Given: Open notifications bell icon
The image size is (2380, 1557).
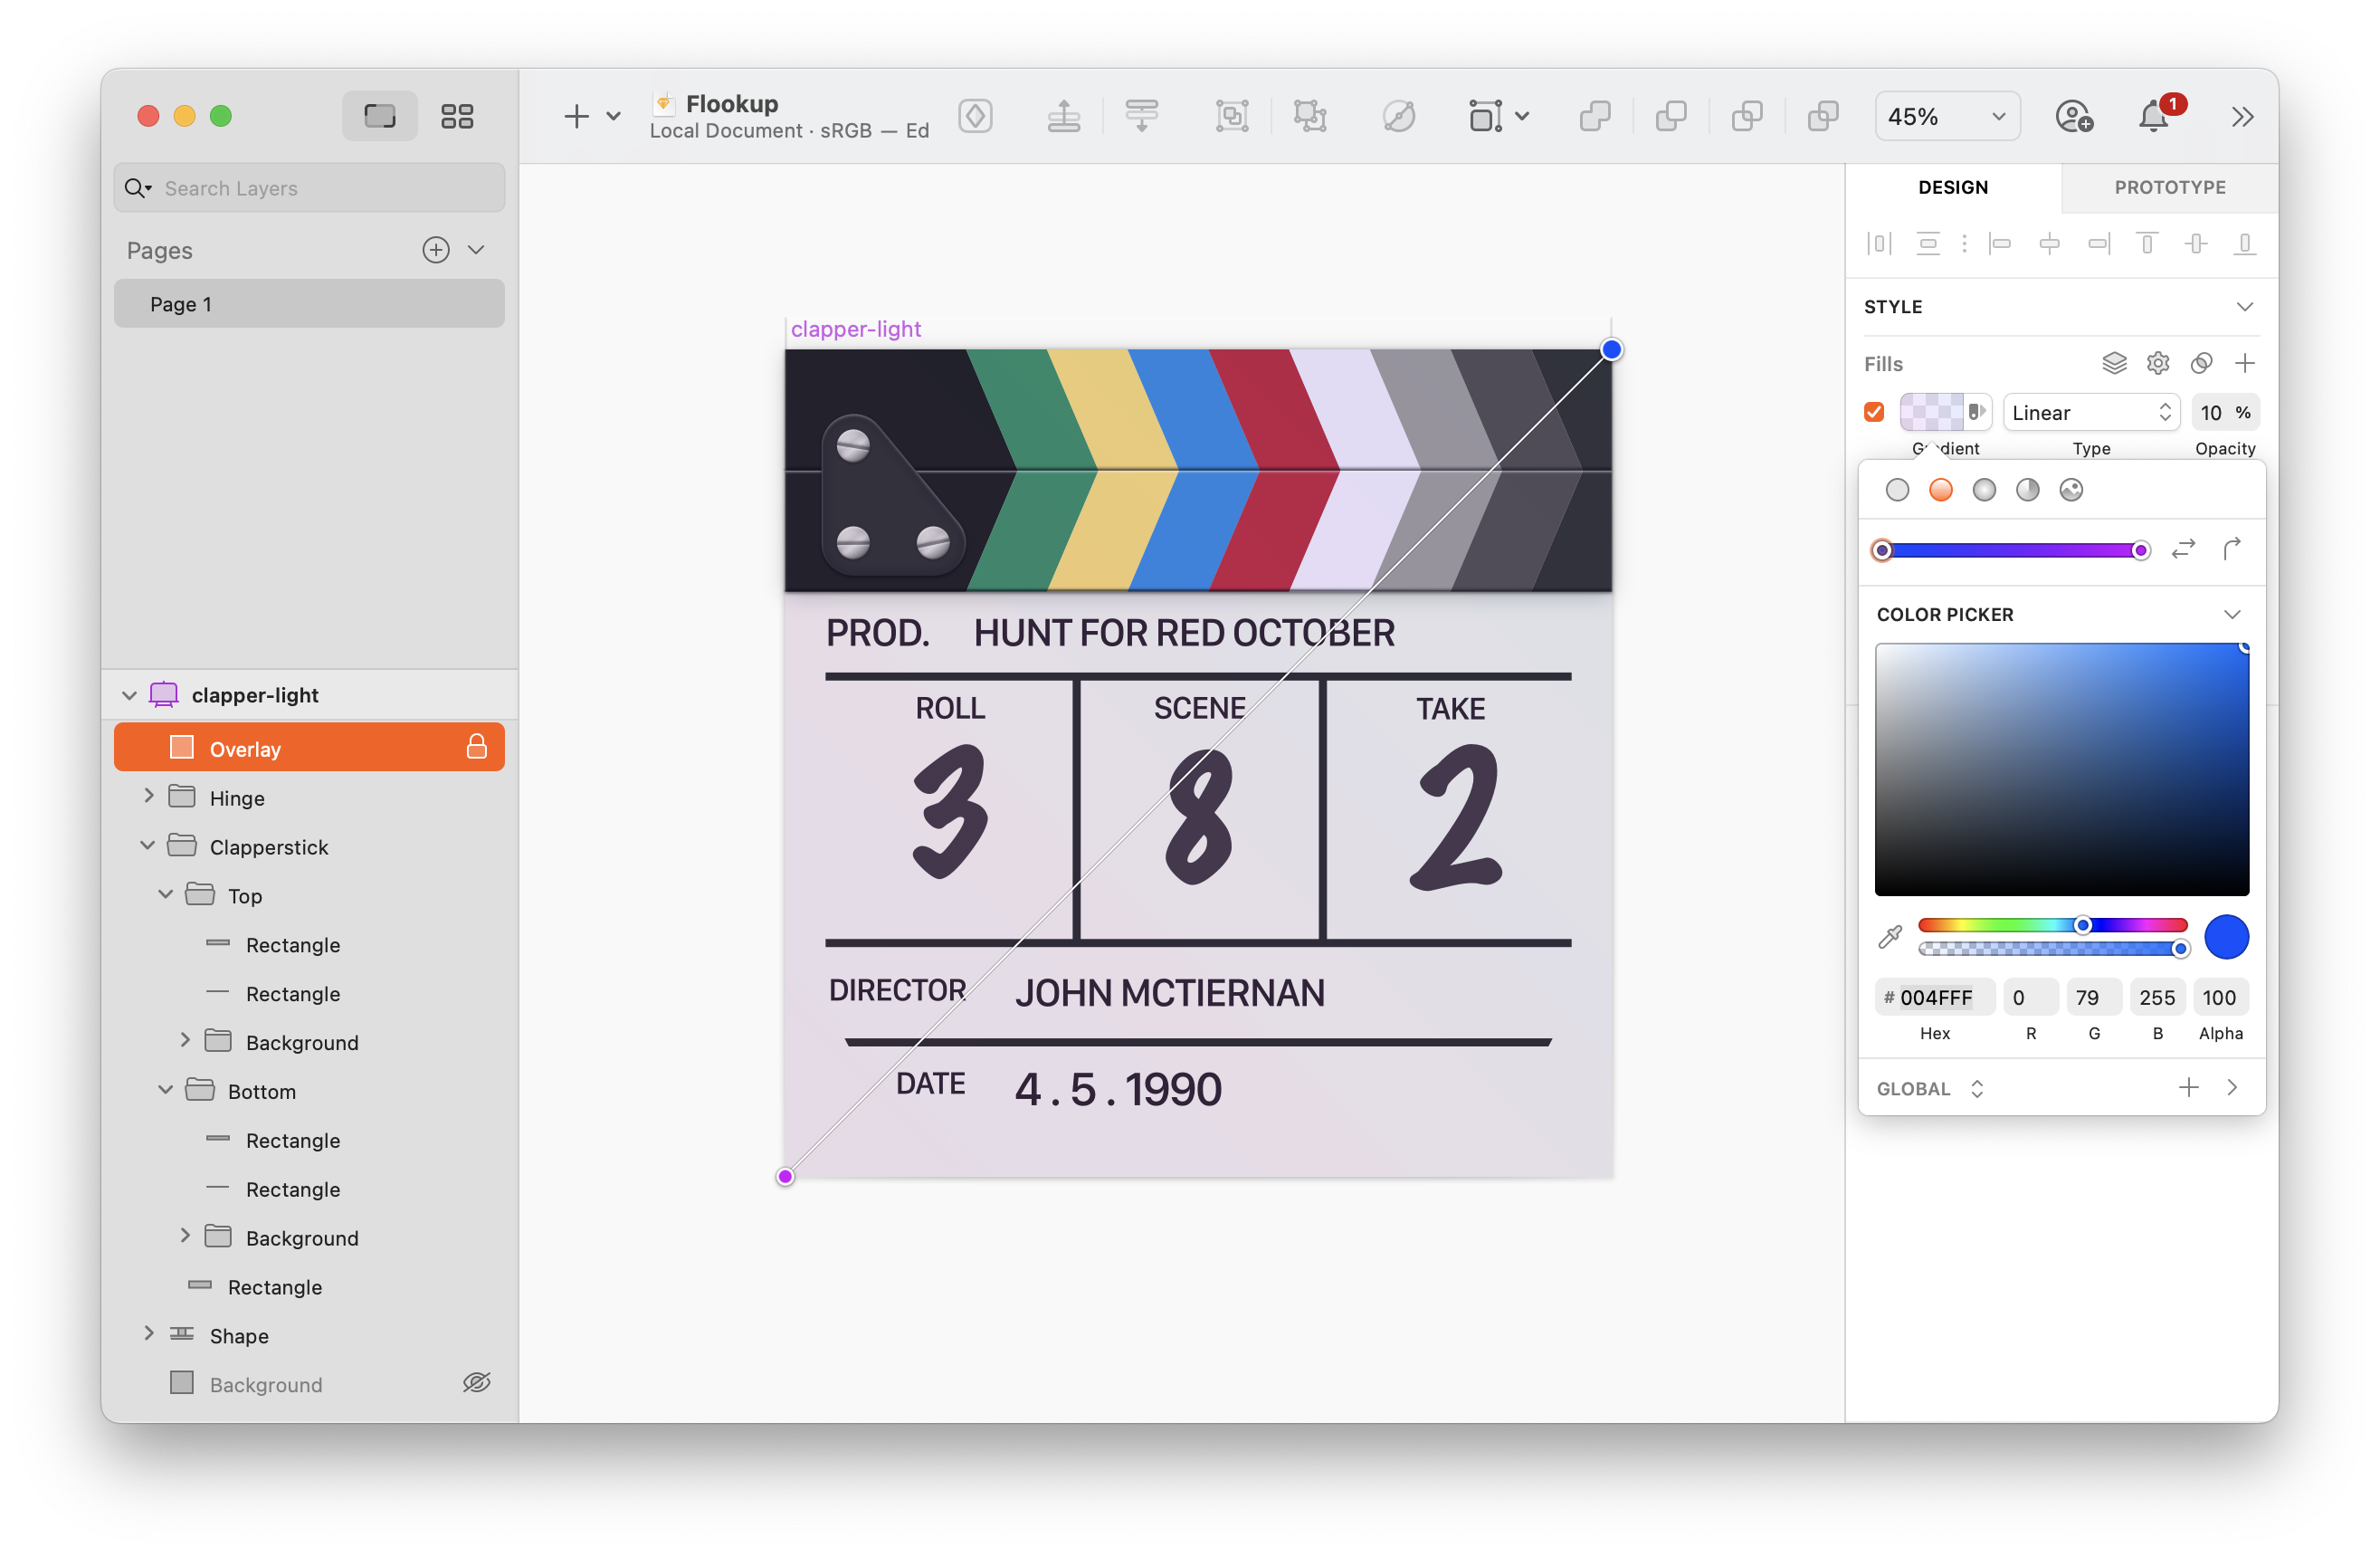Looking at the screenshot, I should [2152, 116].
